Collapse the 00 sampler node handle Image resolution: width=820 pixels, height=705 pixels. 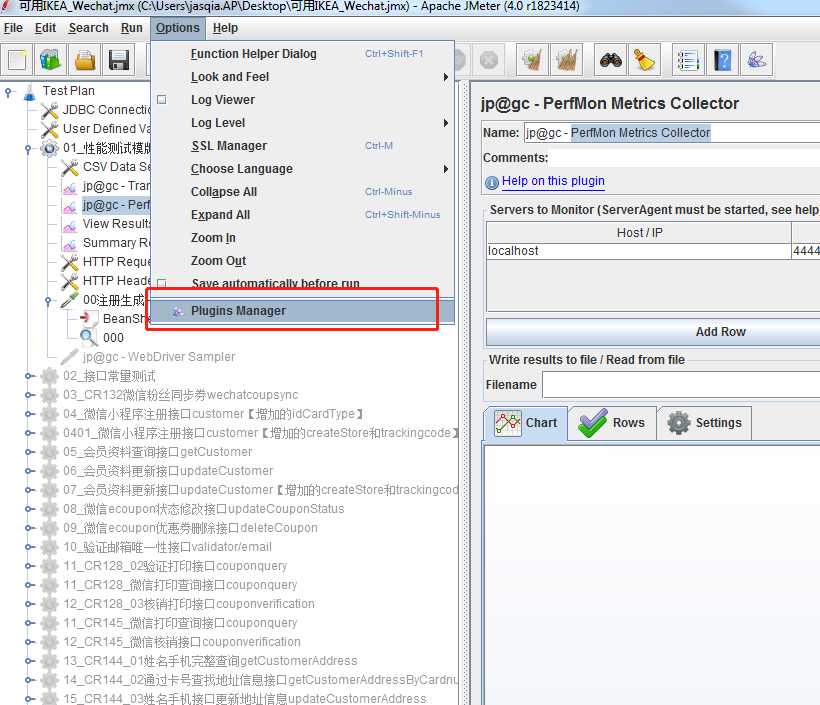(x=49, y=301)
